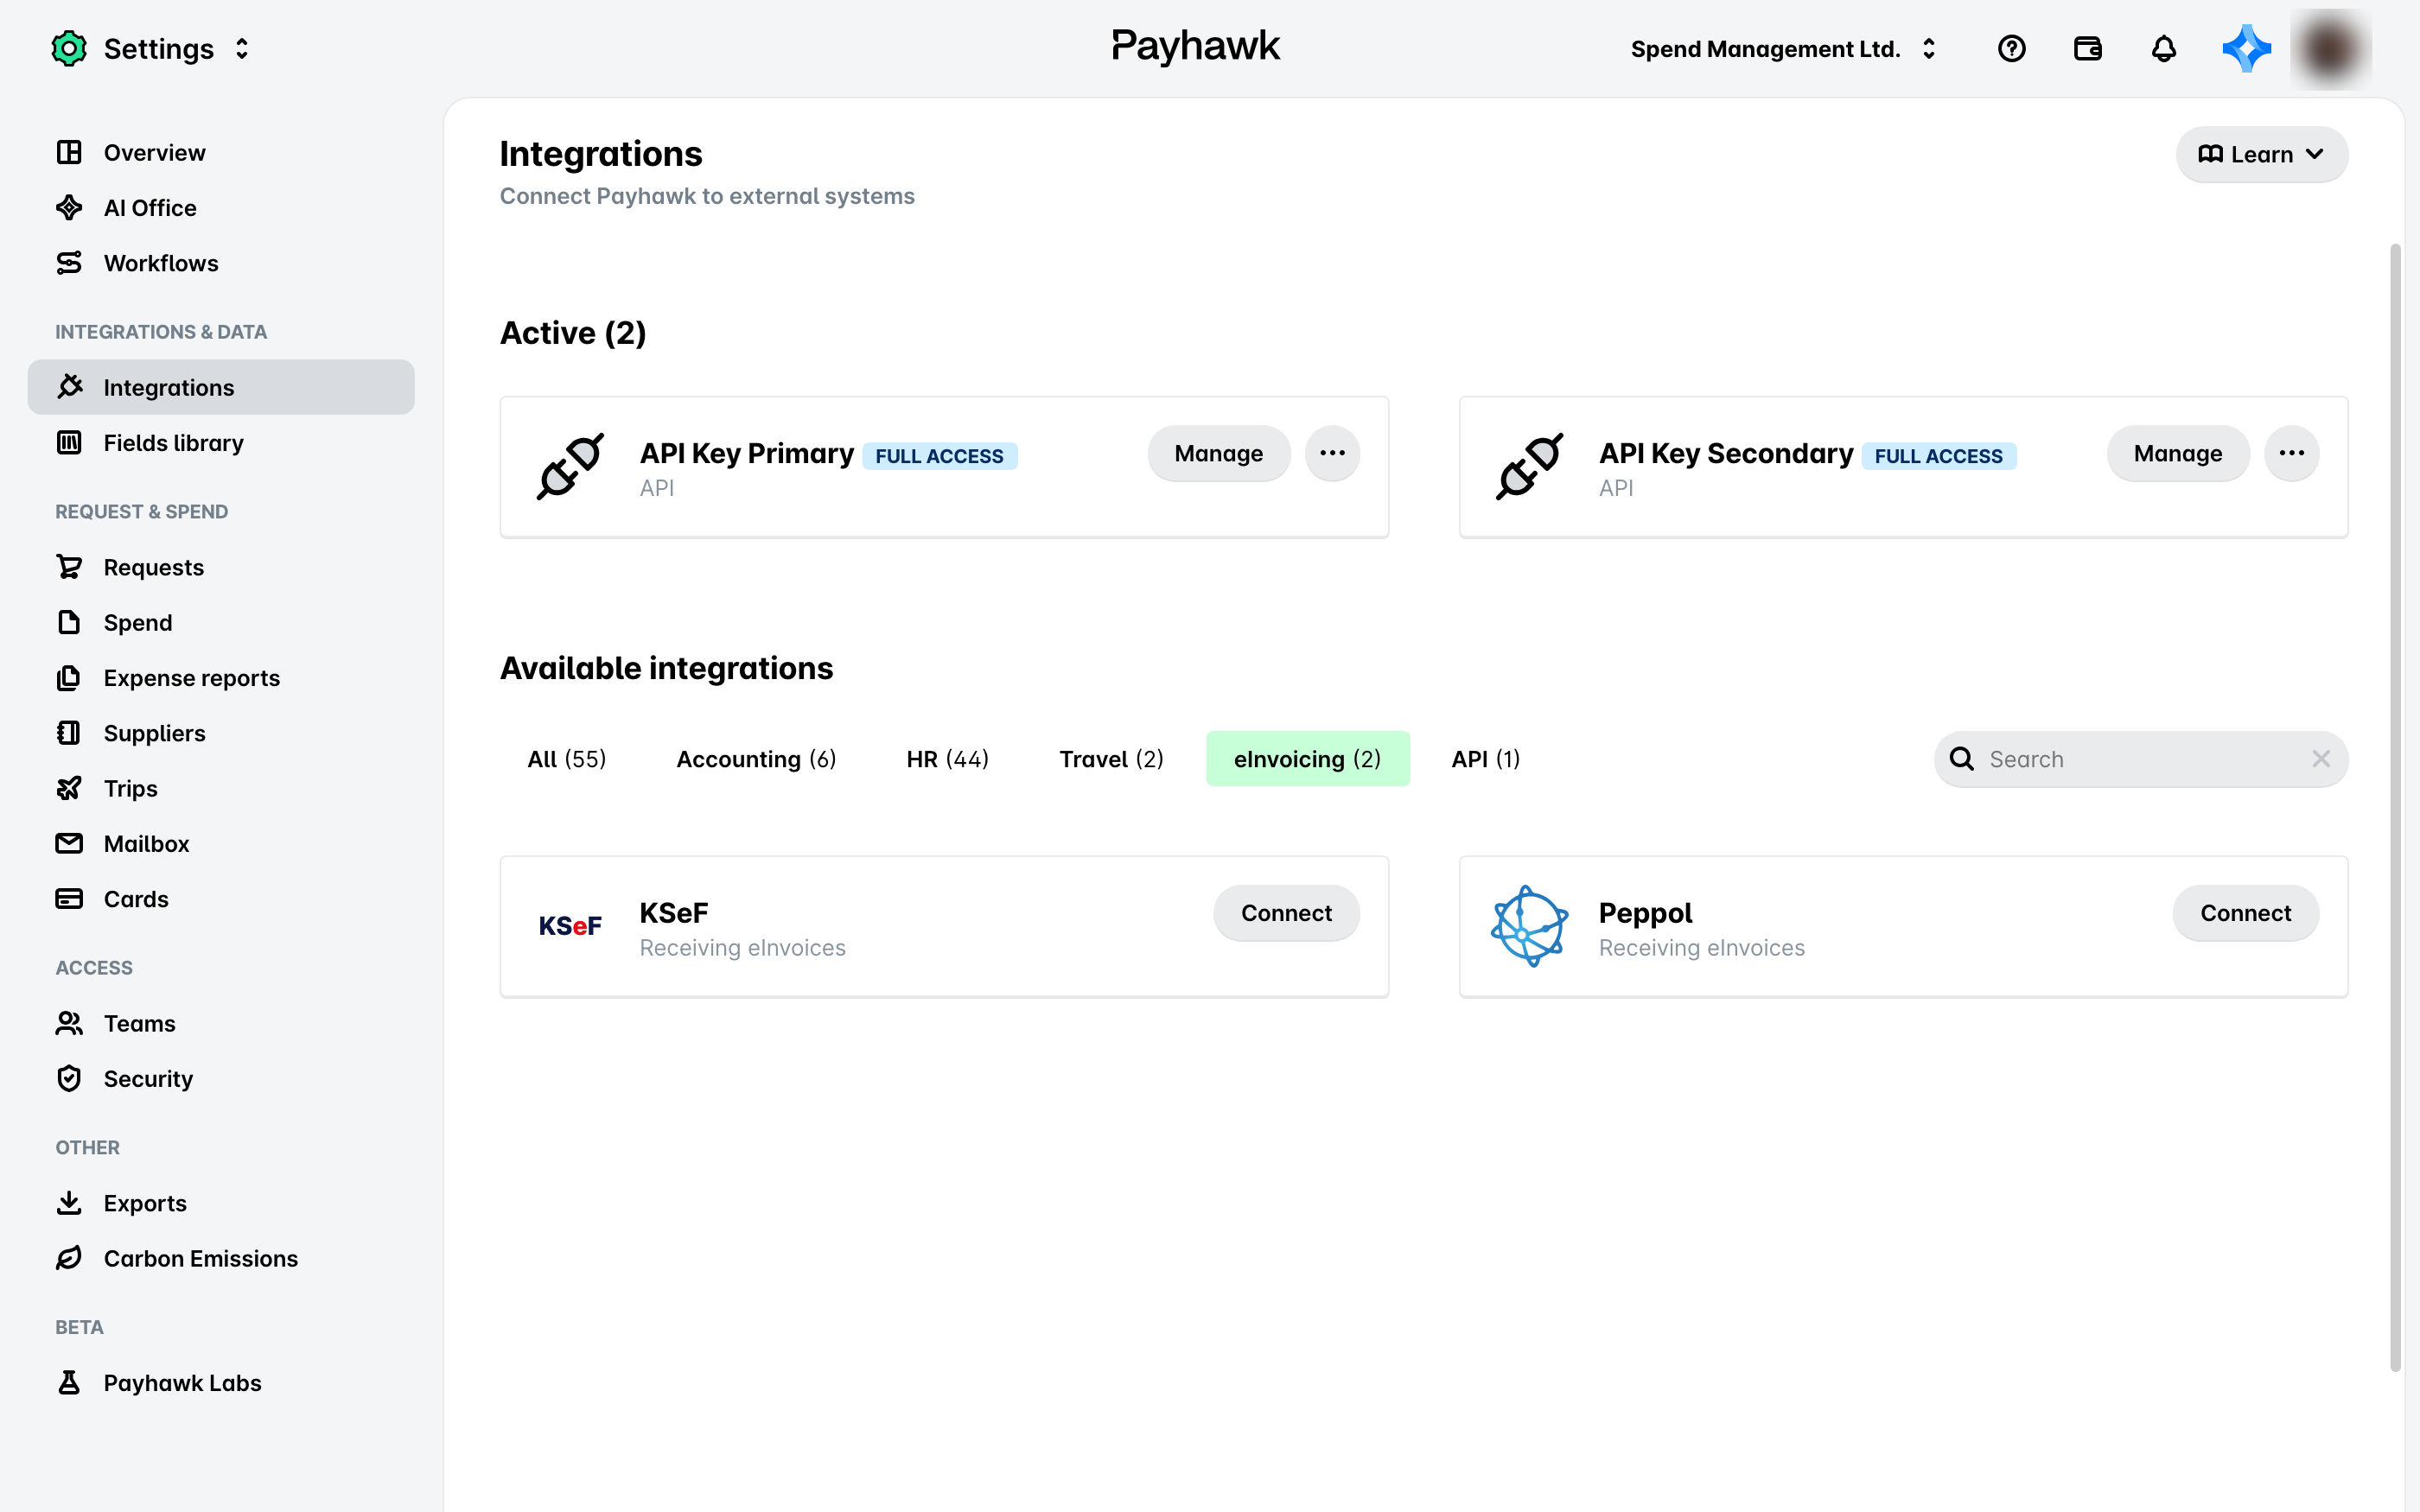
Task: Select the All (55) filter tab
Action: pyautogui.click(x=567, y=759)
